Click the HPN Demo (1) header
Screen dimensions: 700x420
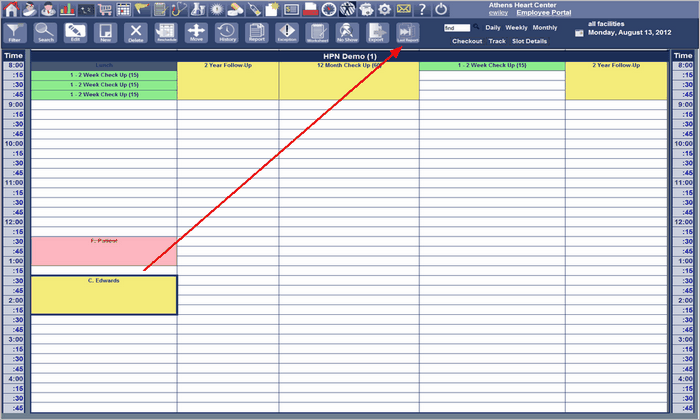click(x=350, y=56)
